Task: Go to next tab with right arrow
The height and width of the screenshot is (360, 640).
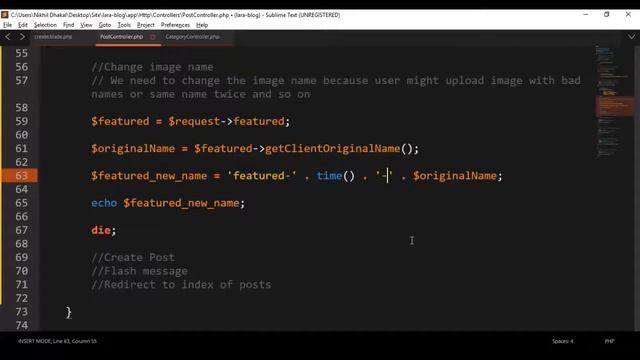Action: coord(22,37)
